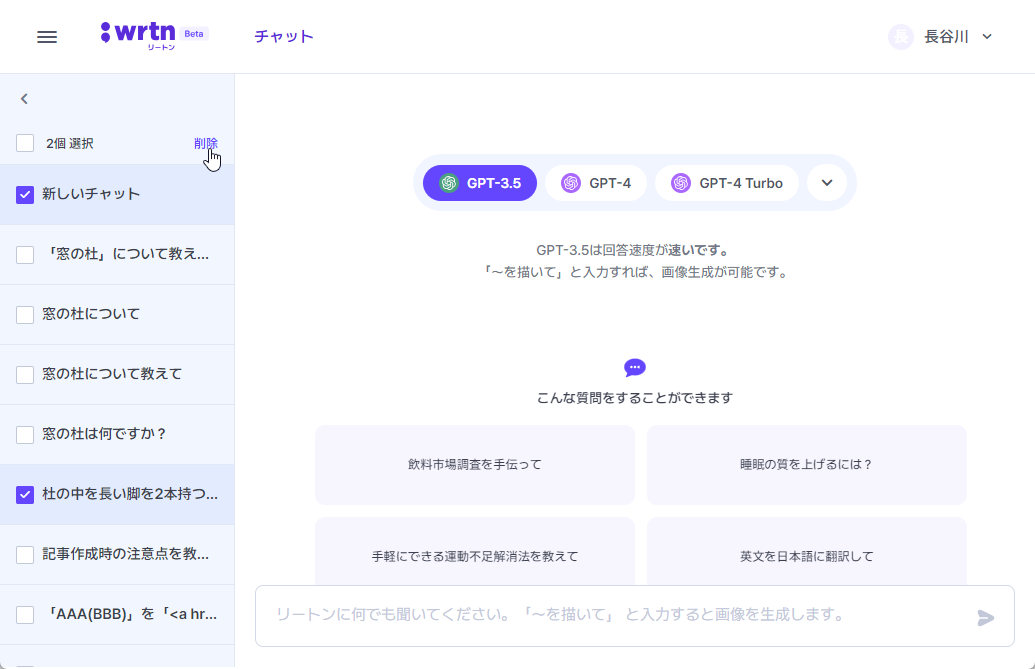The image size is (1035, 669).
Task: Uncheck the 新しいチャット conversation checkbox
Action: 25,194
